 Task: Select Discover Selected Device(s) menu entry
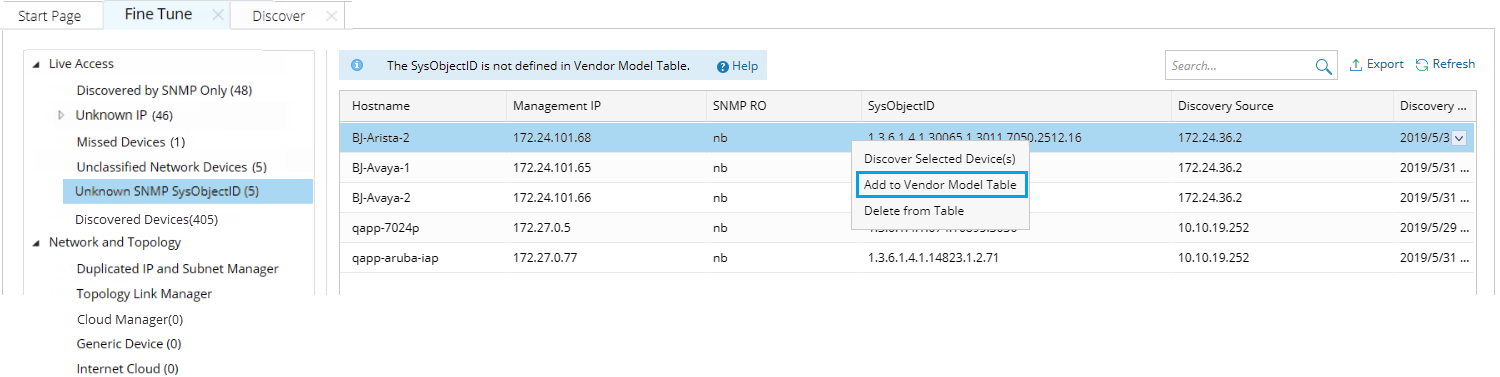pos(940,159)
